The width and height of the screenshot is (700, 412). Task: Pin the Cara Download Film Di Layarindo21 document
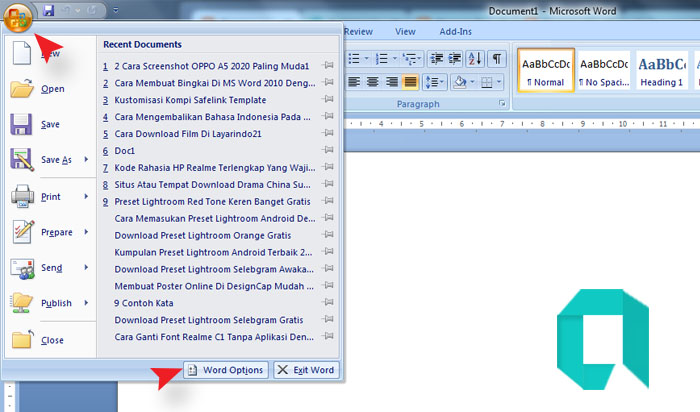[328, 133]
